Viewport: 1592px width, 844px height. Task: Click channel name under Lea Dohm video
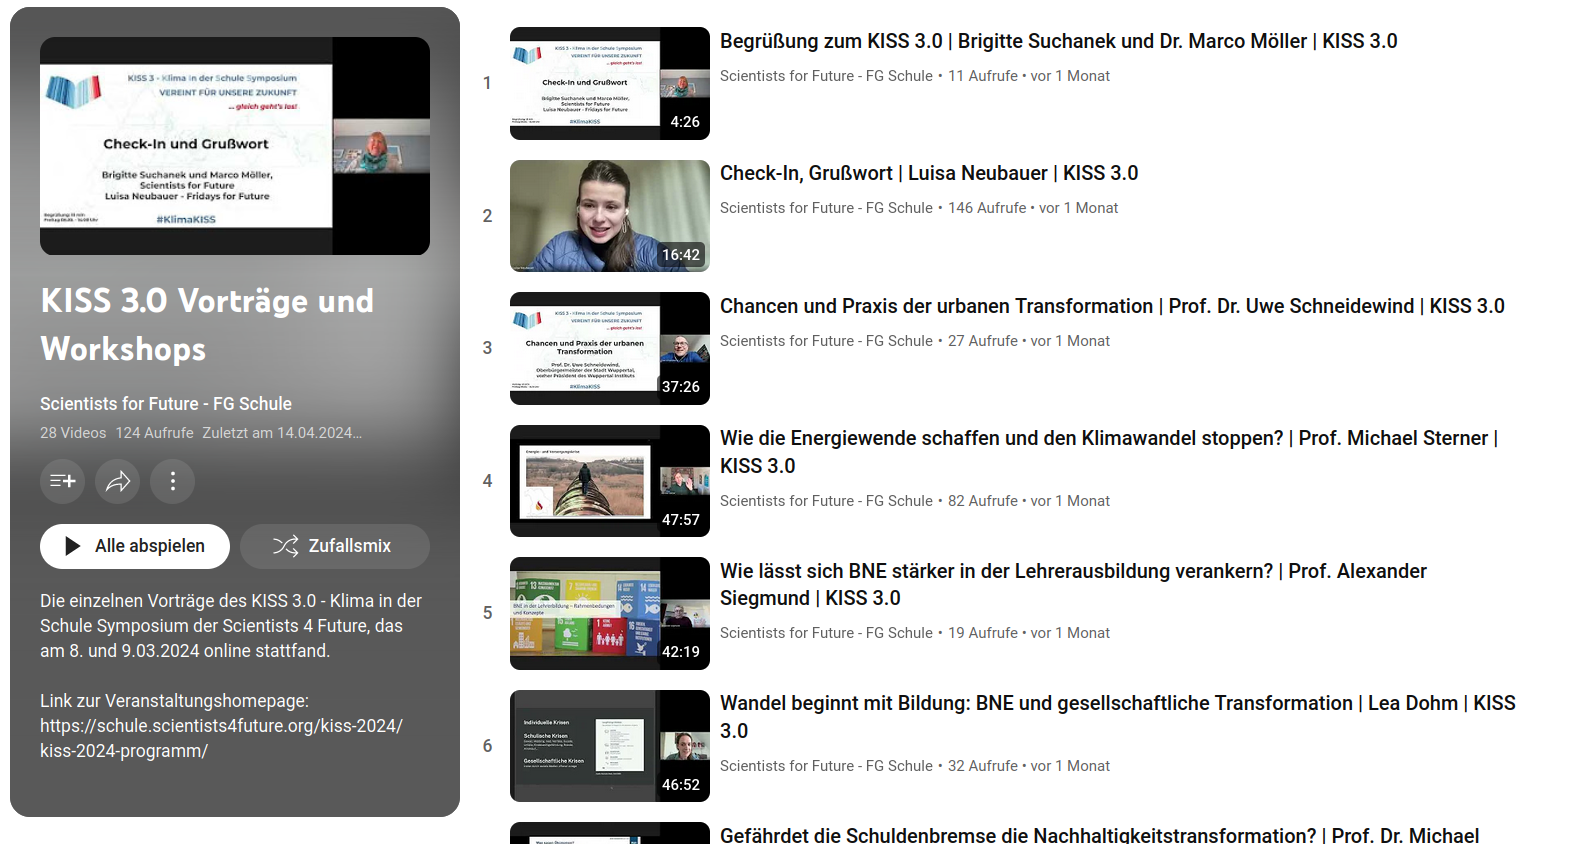826,766
